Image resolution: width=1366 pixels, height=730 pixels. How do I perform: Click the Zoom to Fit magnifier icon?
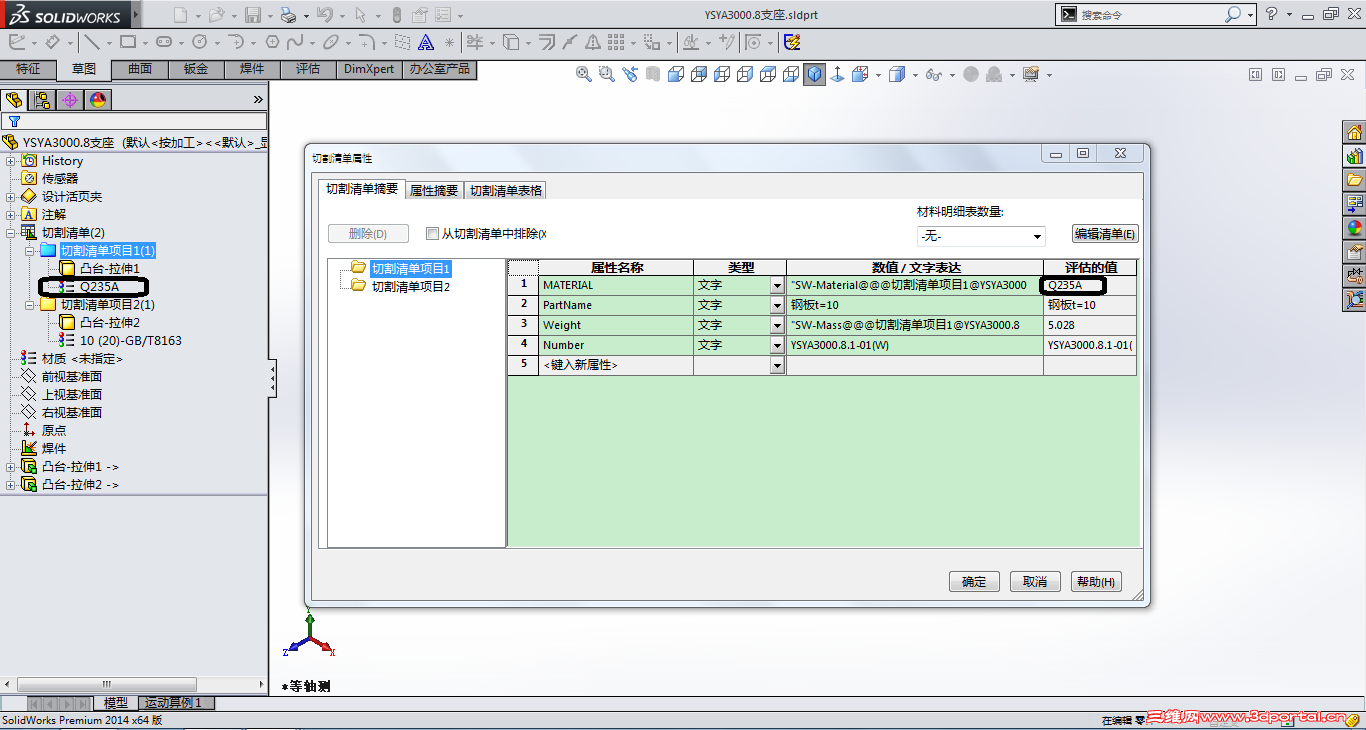point(584,74)
